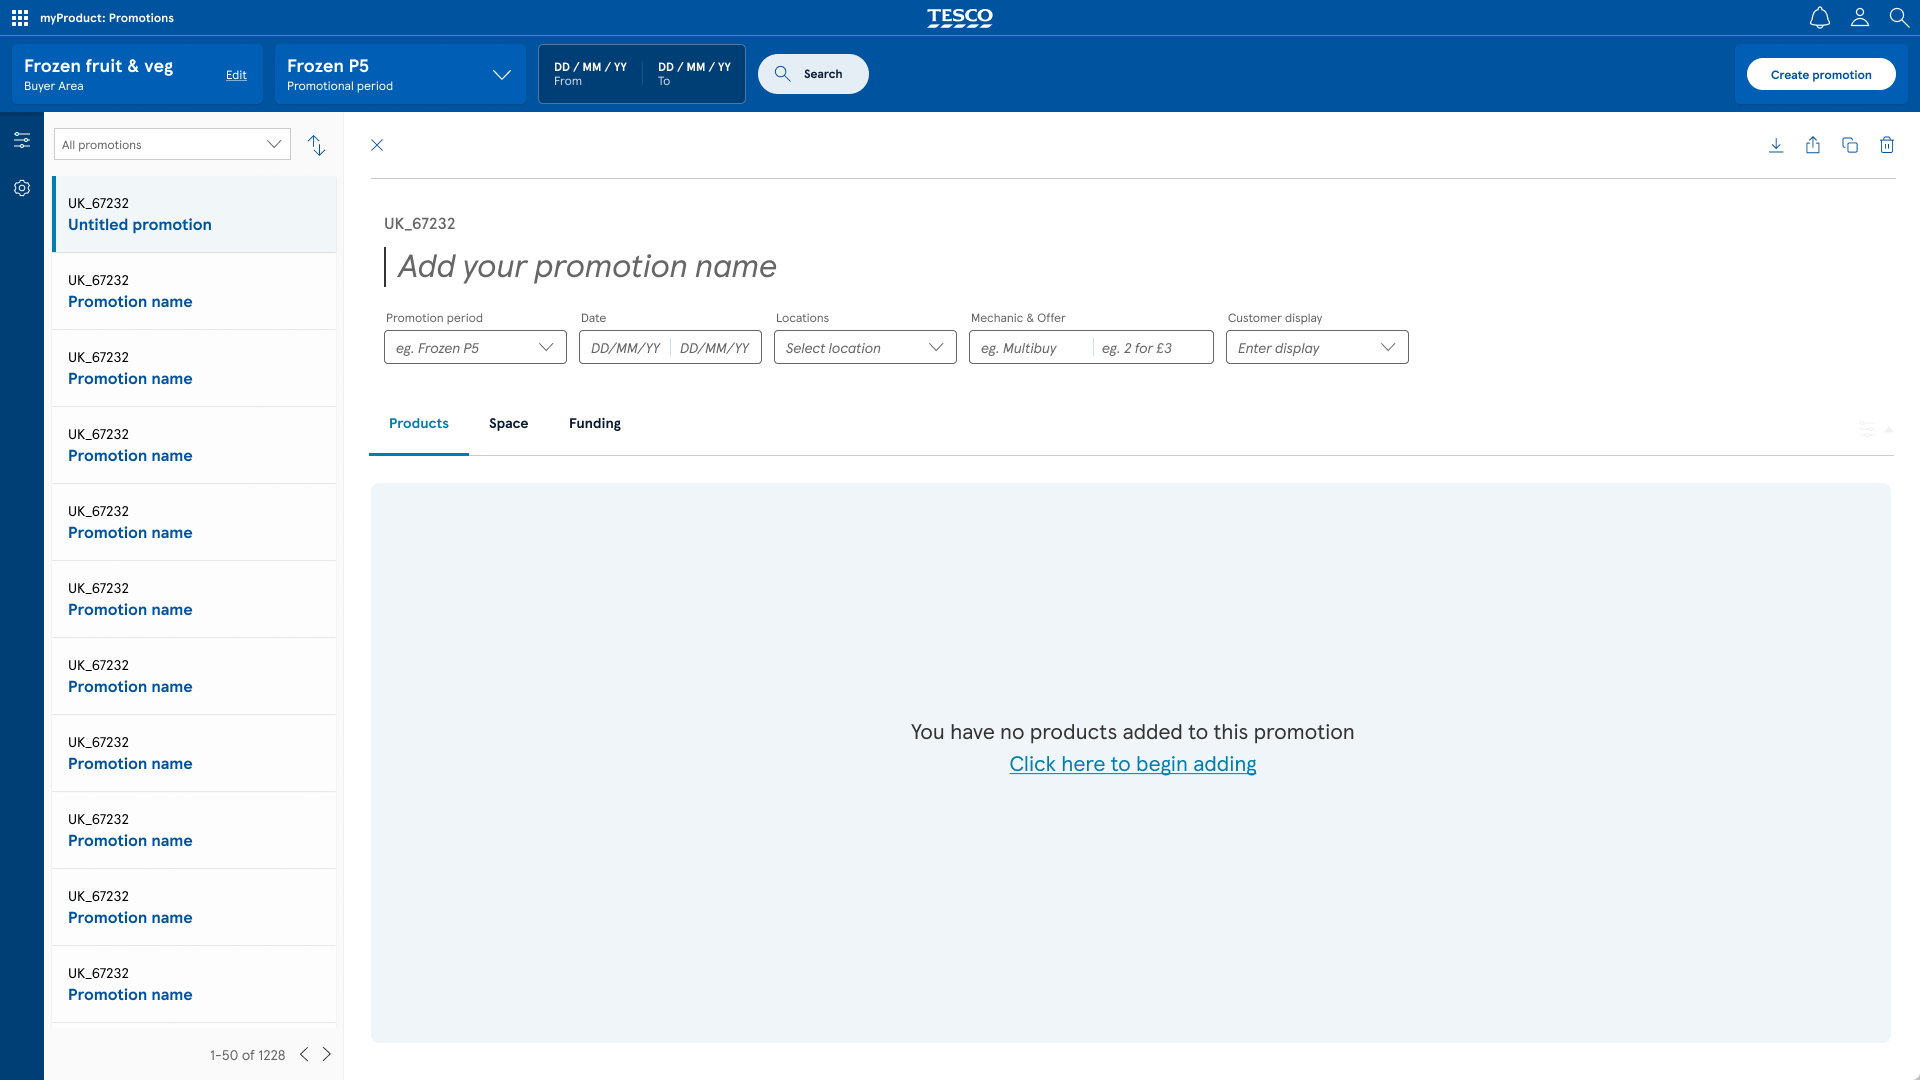Image resolution: width=1920 pixels, height=1080 pixels.
Task: Open the All promotions filter dropdown
Action: (x=172, y=144)
